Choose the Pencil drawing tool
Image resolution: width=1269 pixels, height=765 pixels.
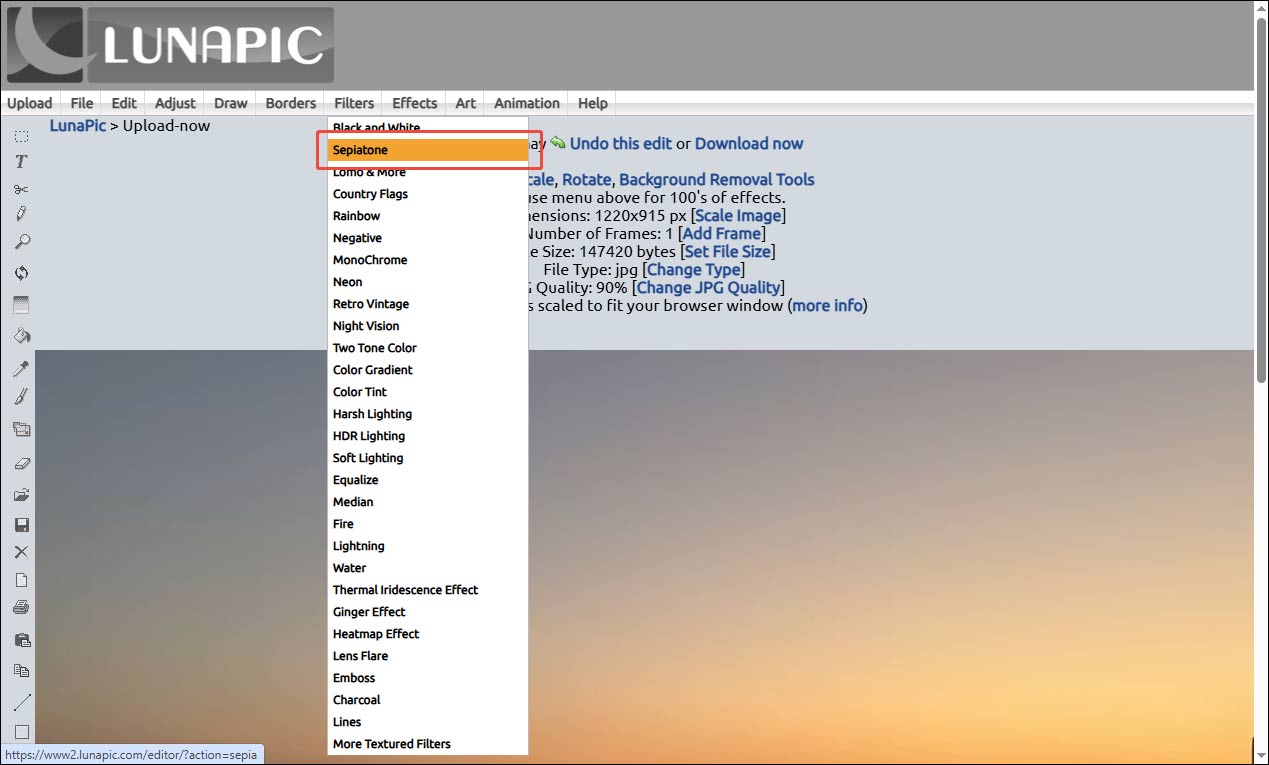(x=22, y=214)
